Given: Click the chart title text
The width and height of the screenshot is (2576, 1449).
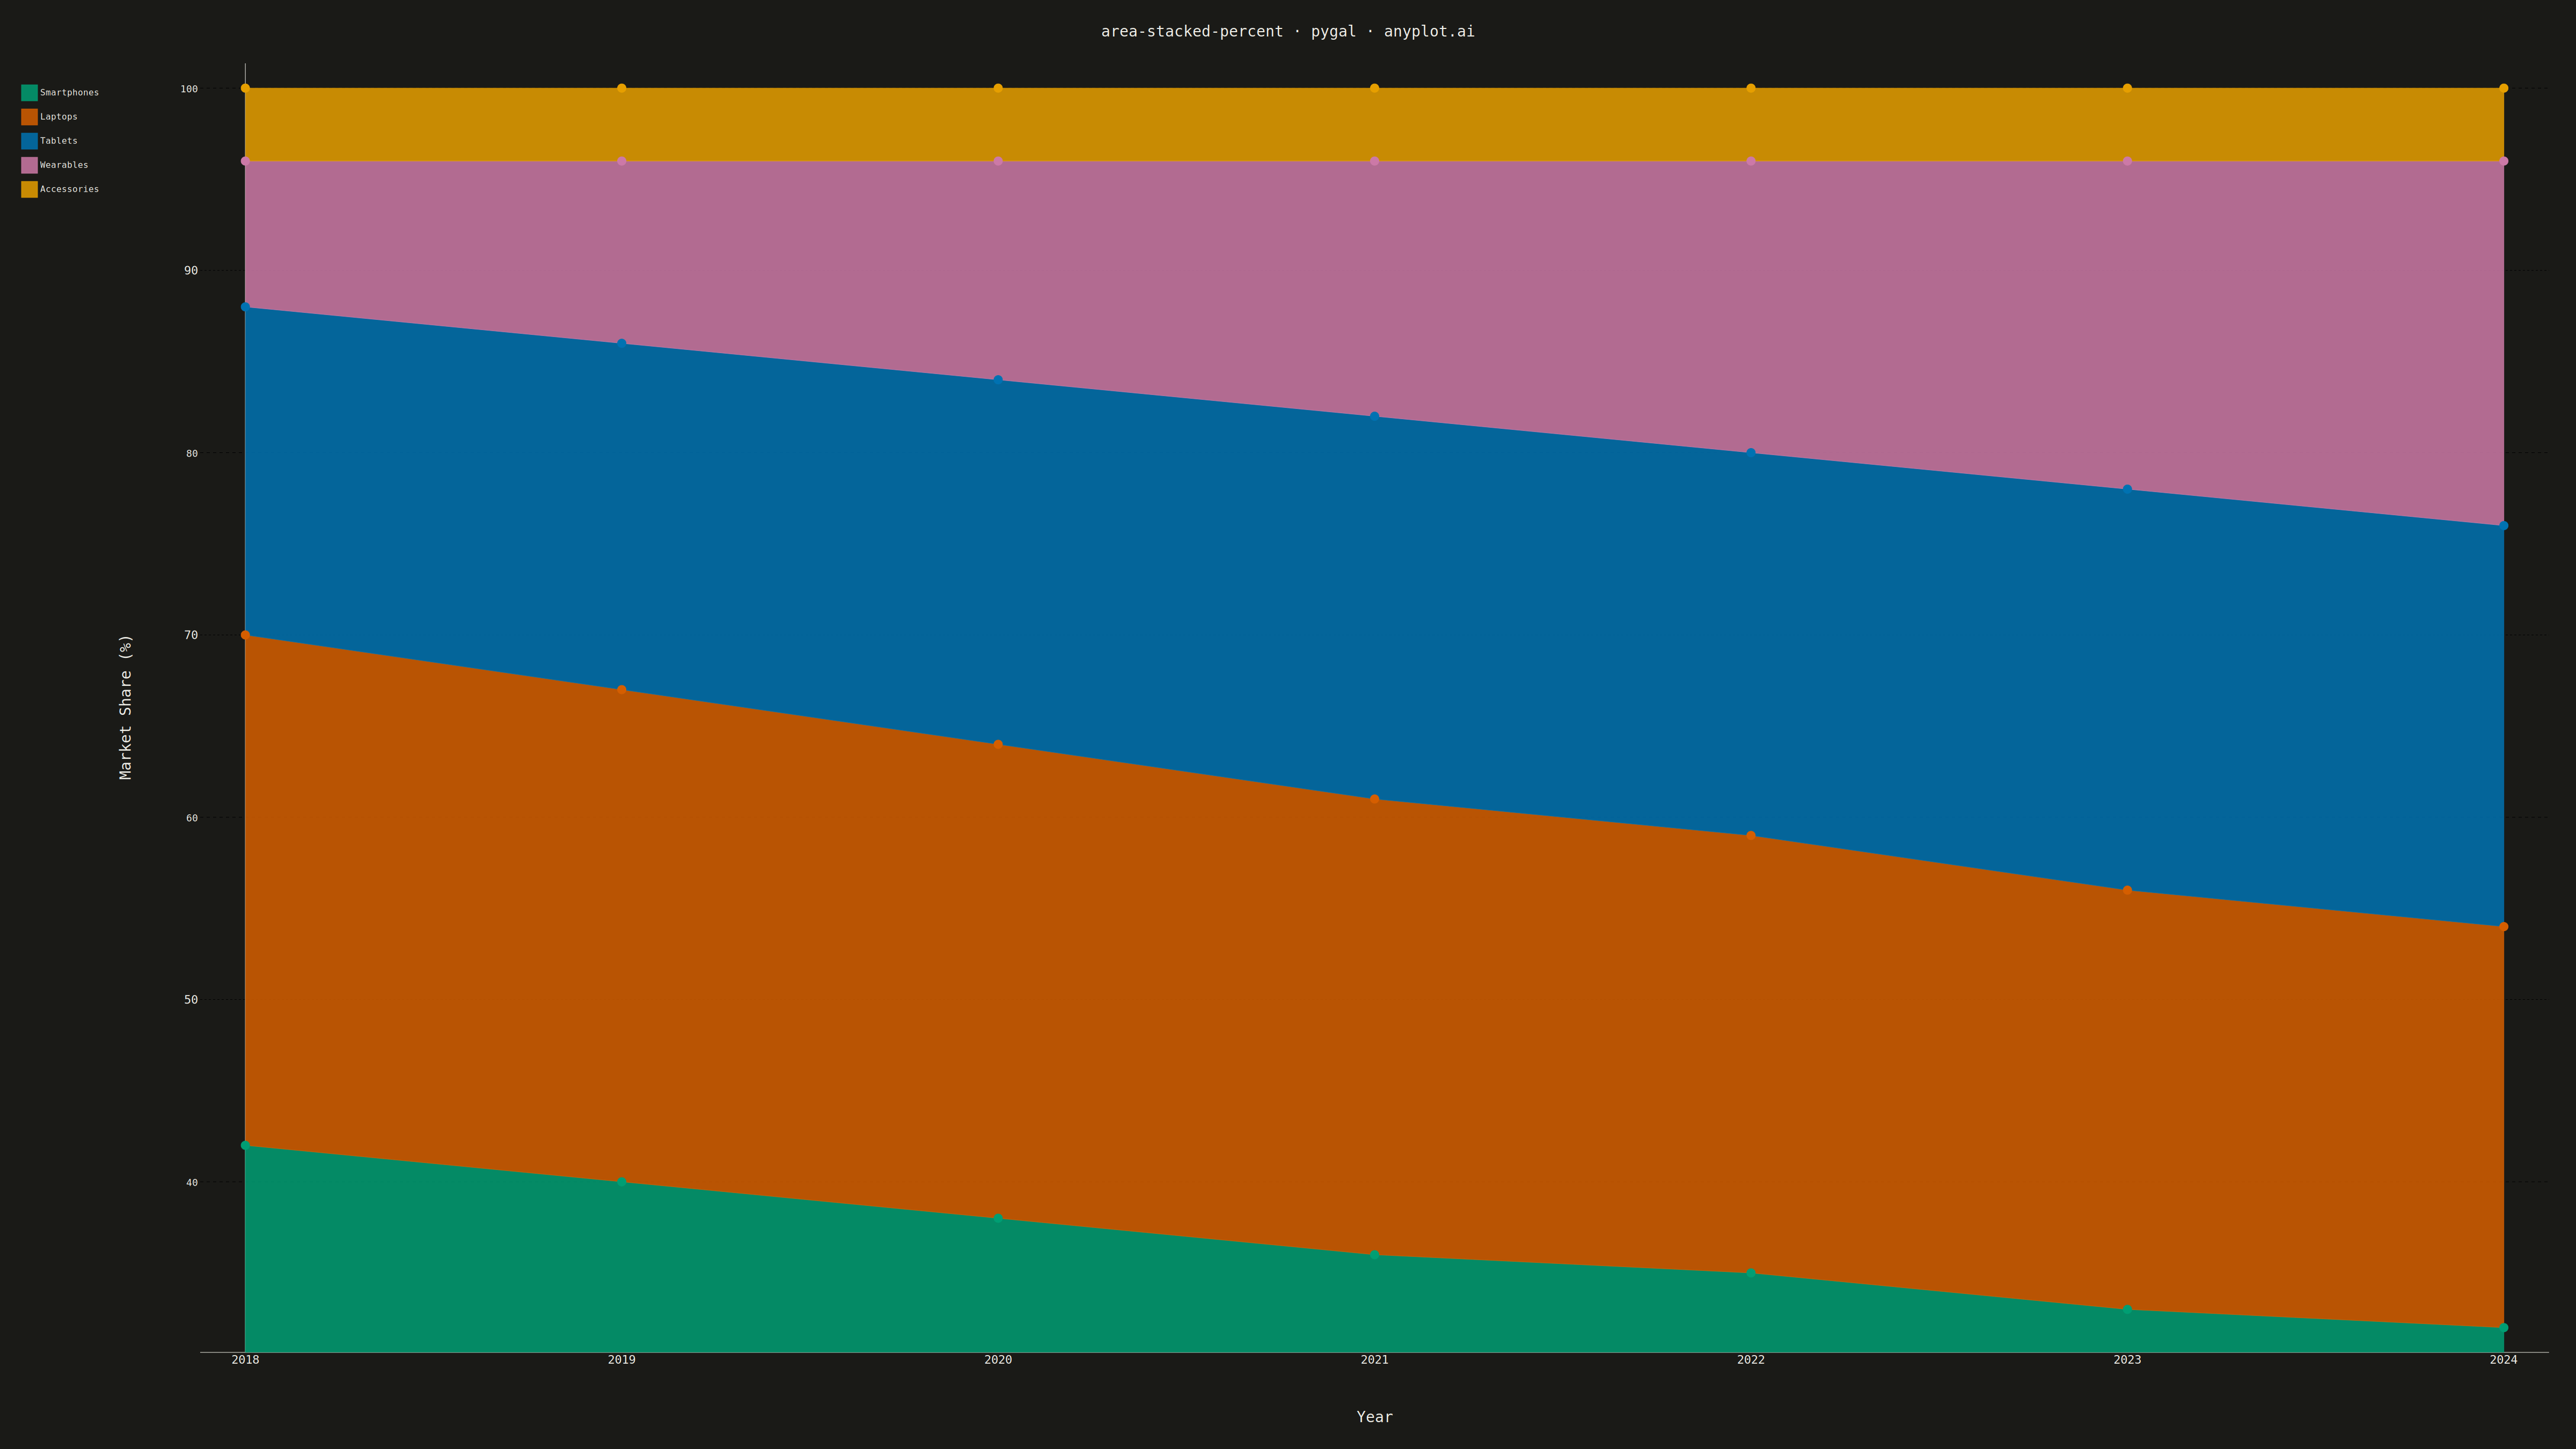Looking at the screenshot, I should 1288,31.
